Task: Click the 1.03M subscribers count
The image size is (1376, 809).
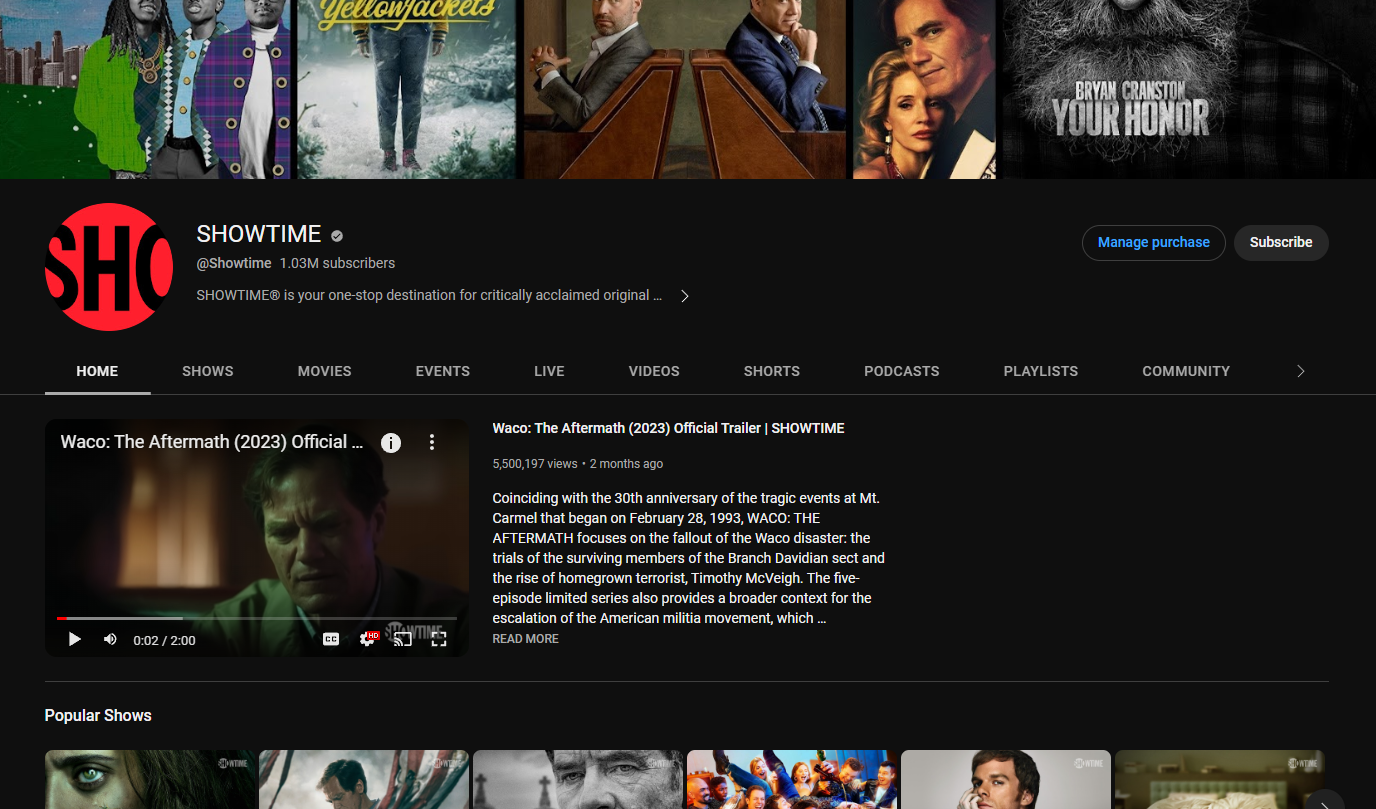Action: [x=337, y=263]
